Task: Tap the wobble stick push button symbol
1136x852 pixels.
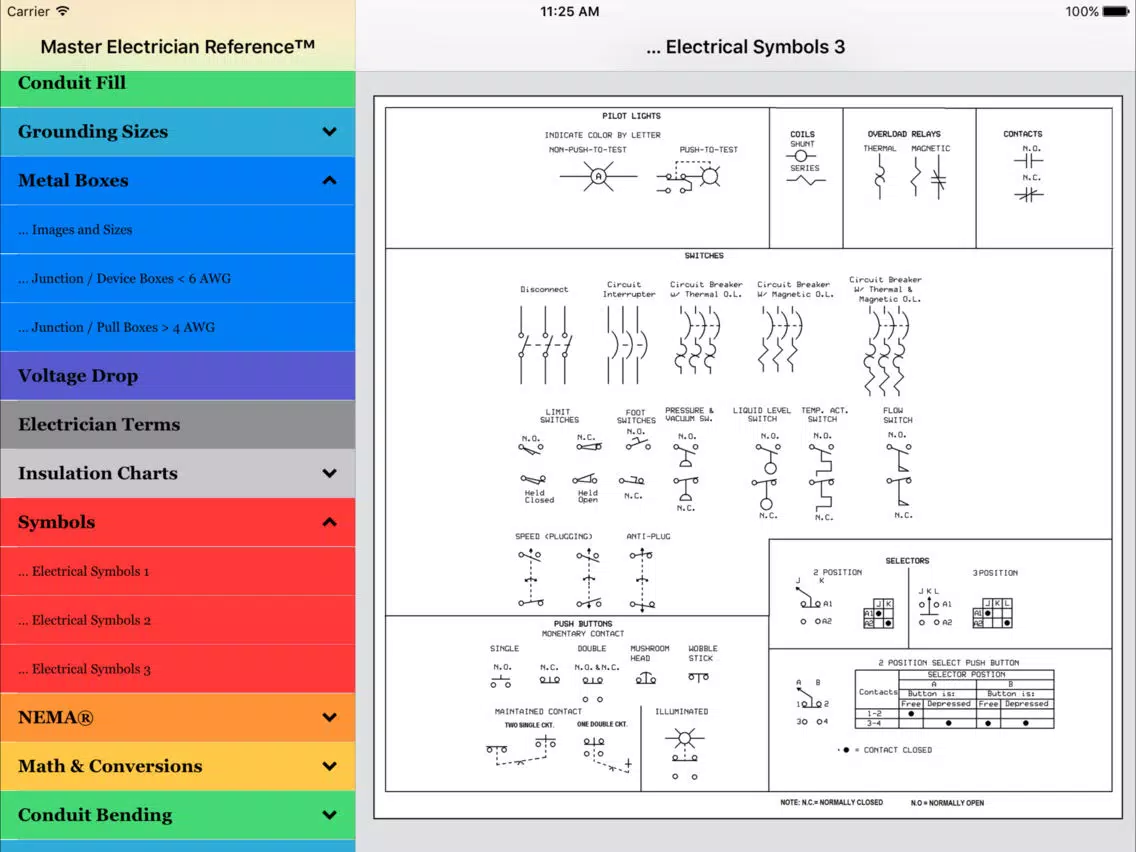Action: point(698,677)
